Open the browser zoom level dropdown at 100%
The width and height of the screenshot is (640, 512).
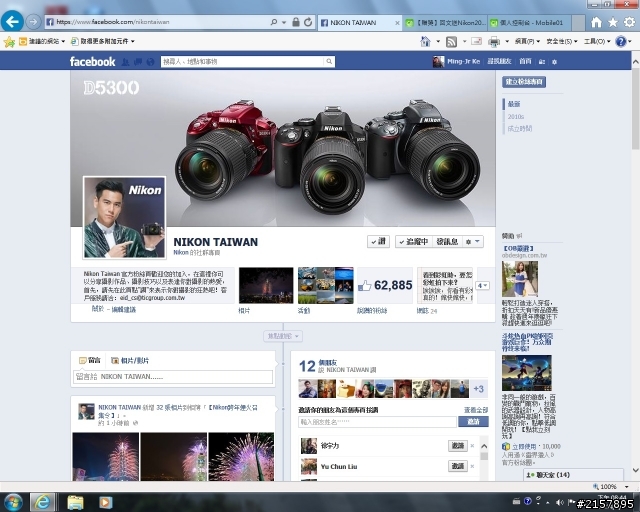[627, 486]
